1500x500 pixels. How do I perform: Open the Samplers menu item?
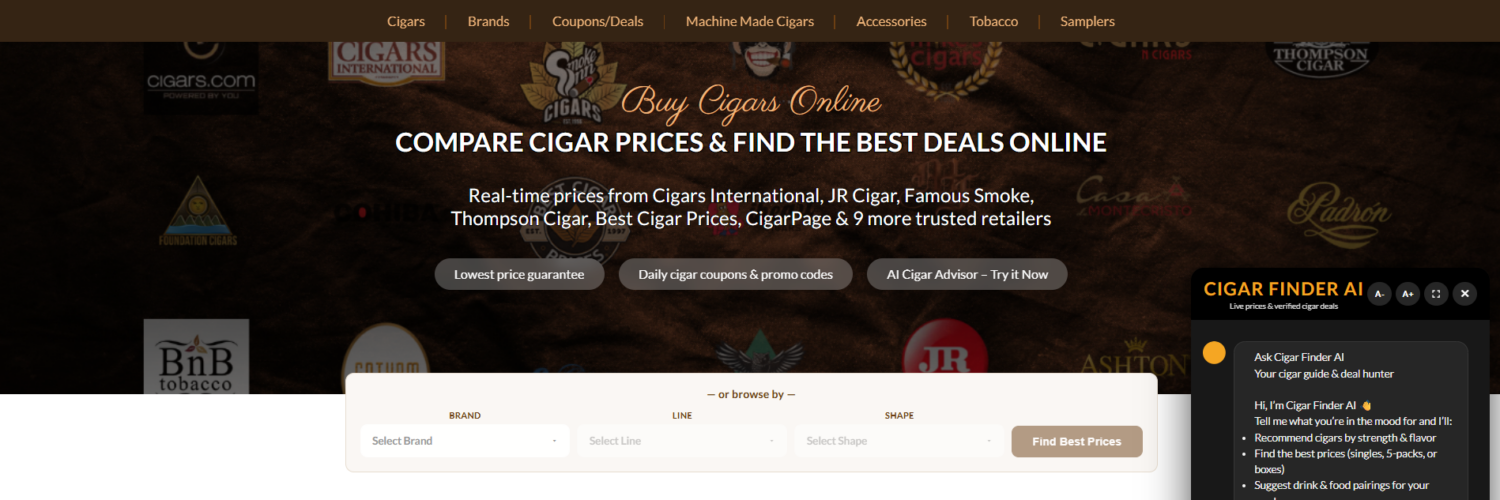(1087, 21)
